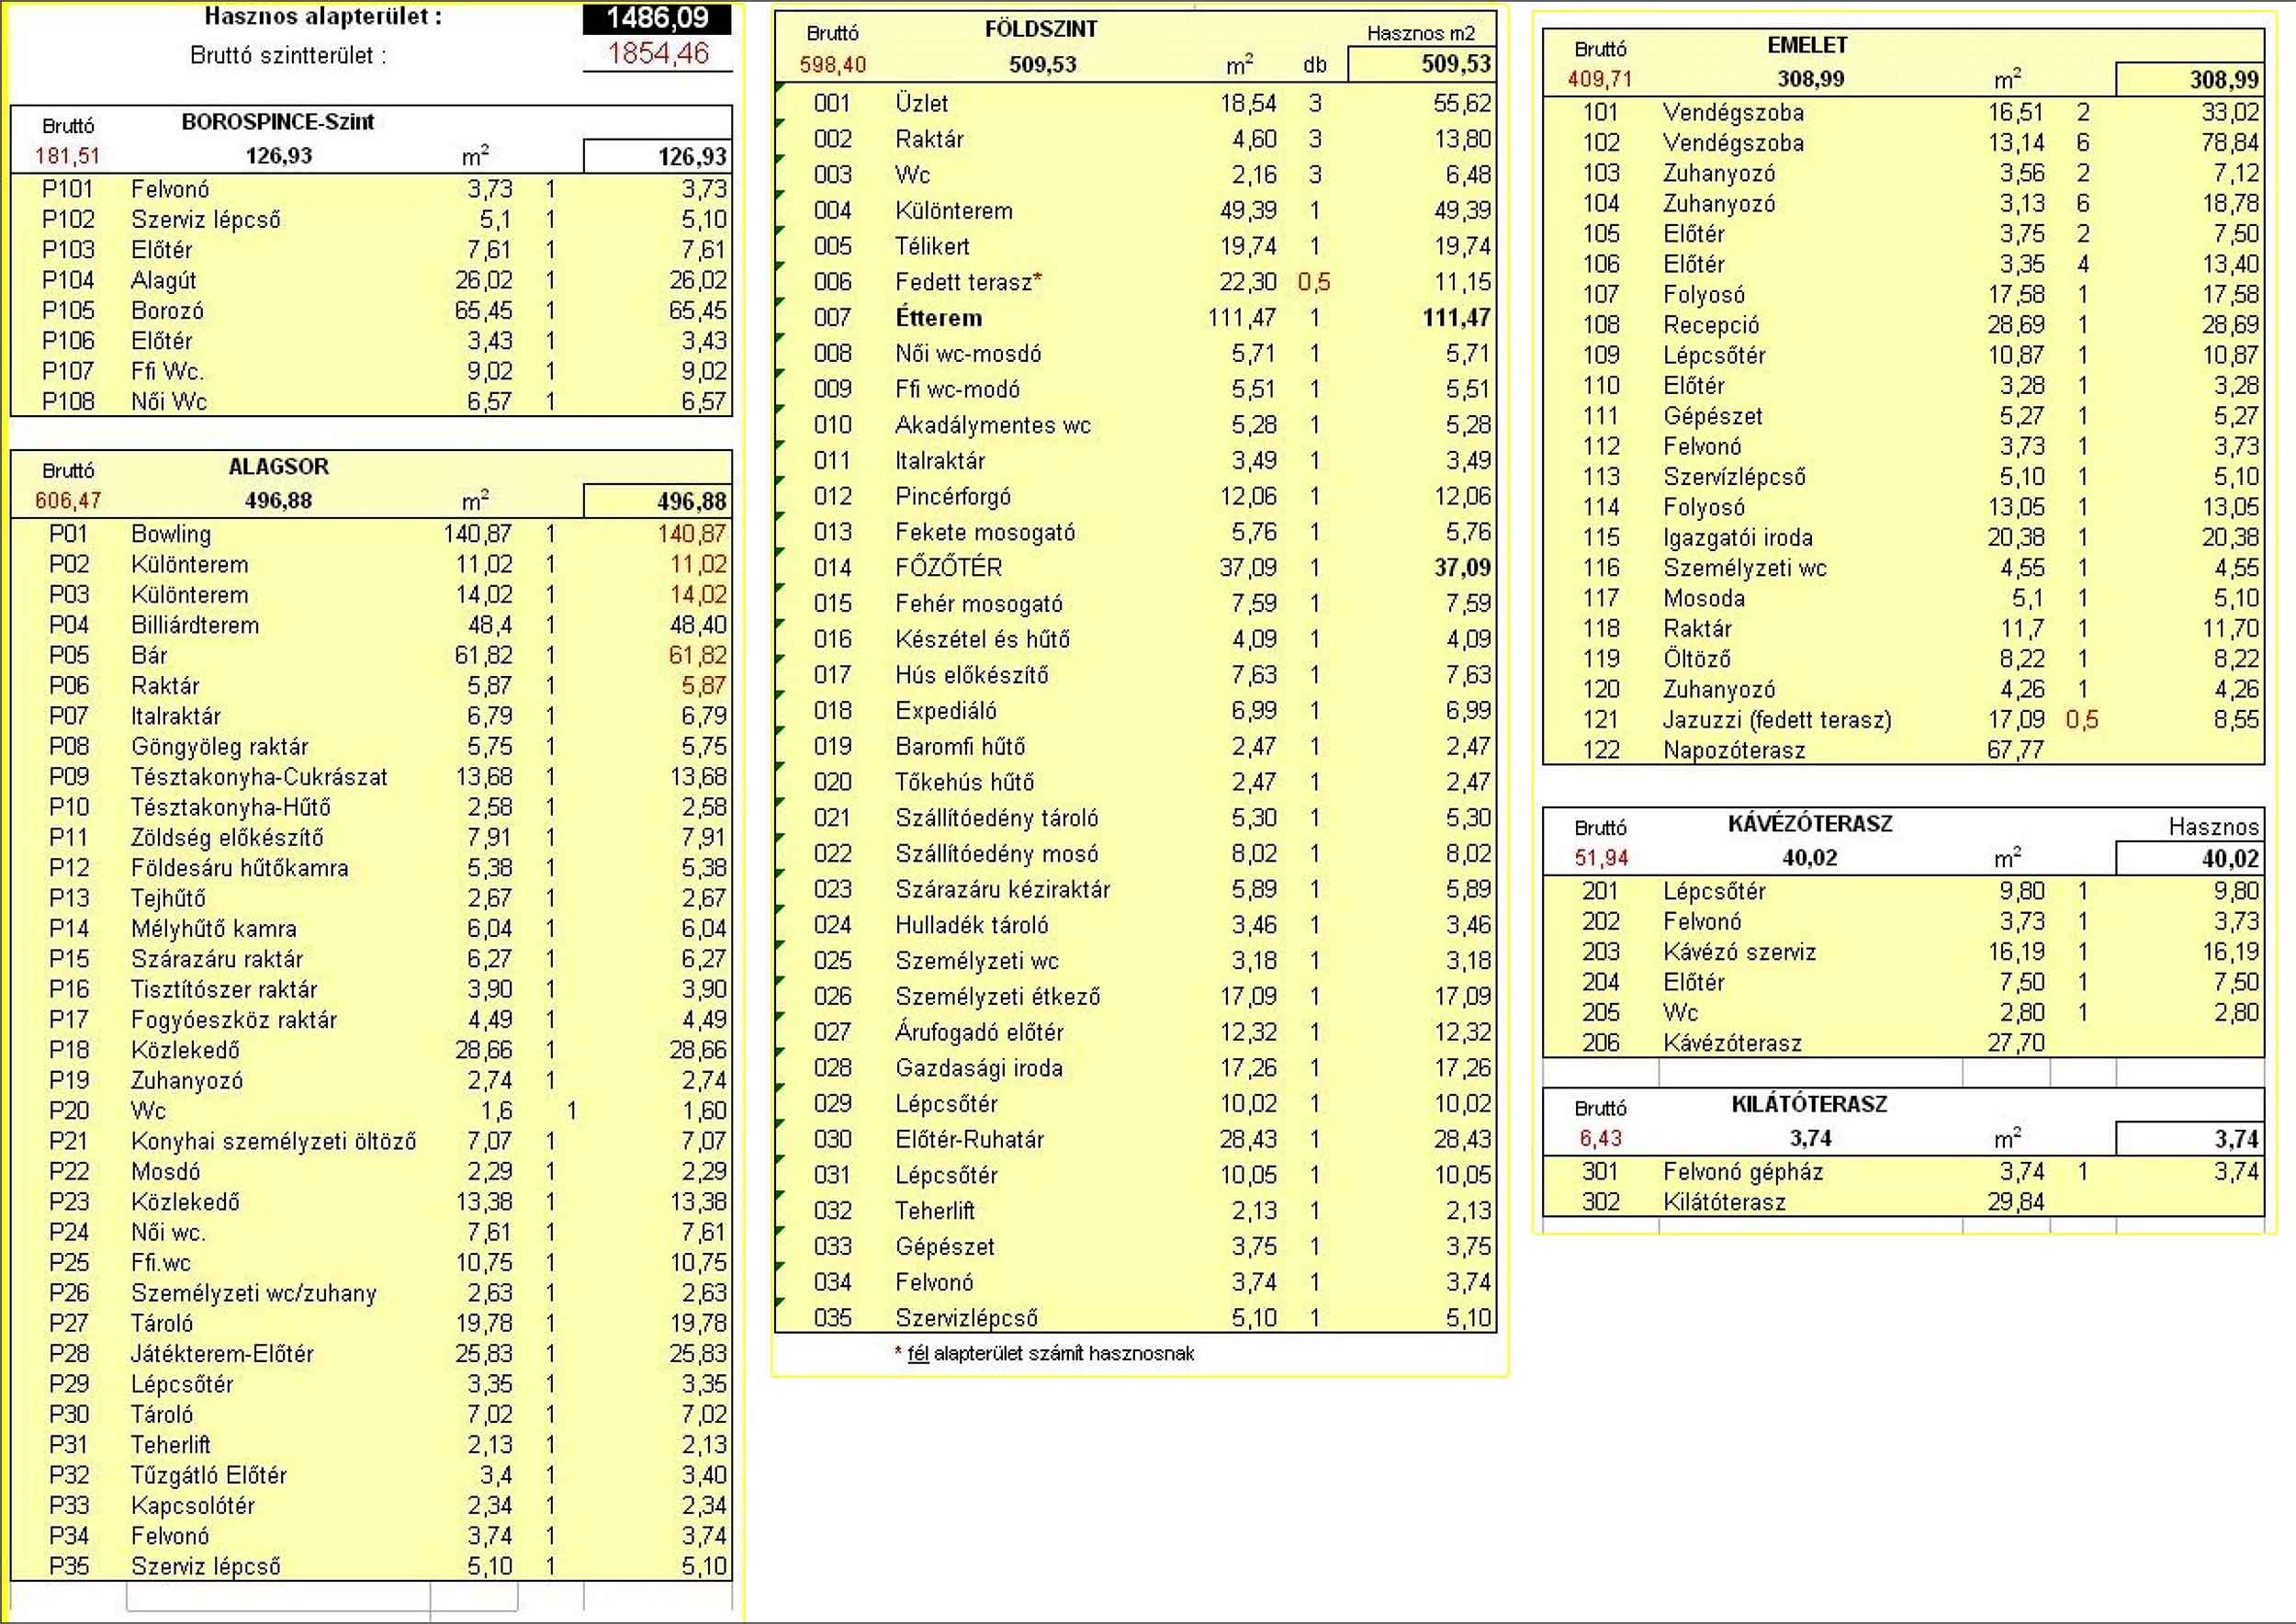This screenshot has width=2296, height=1624.
Task: Select the EMELET section heading
Action: pos(1807,46)
